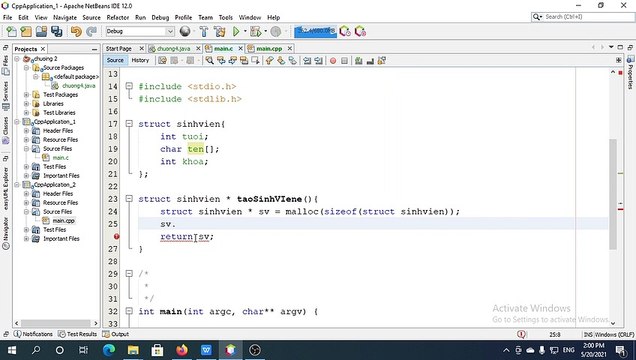This screenshot has width=636, height=360.
Task: Click the Undo toolbar icon
Action: tap(76, 31)
